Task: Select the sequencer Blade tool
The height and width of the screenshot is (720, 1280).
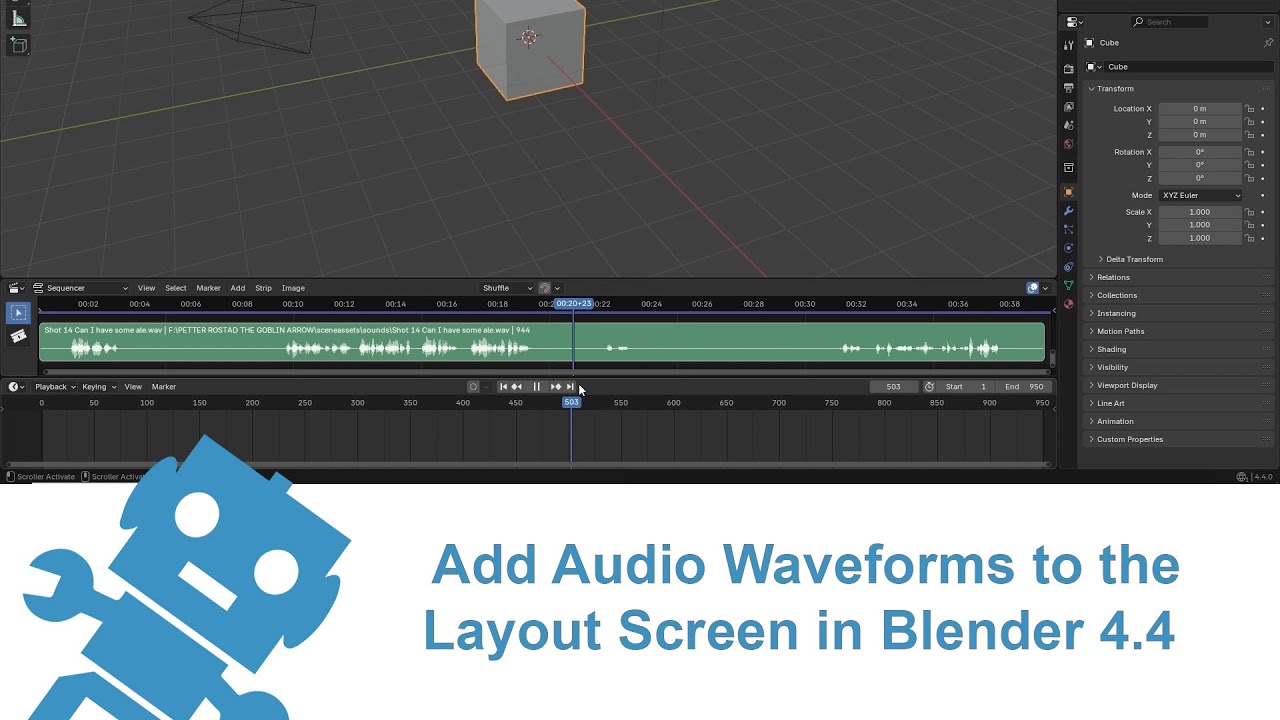Action: pos(18,337)
